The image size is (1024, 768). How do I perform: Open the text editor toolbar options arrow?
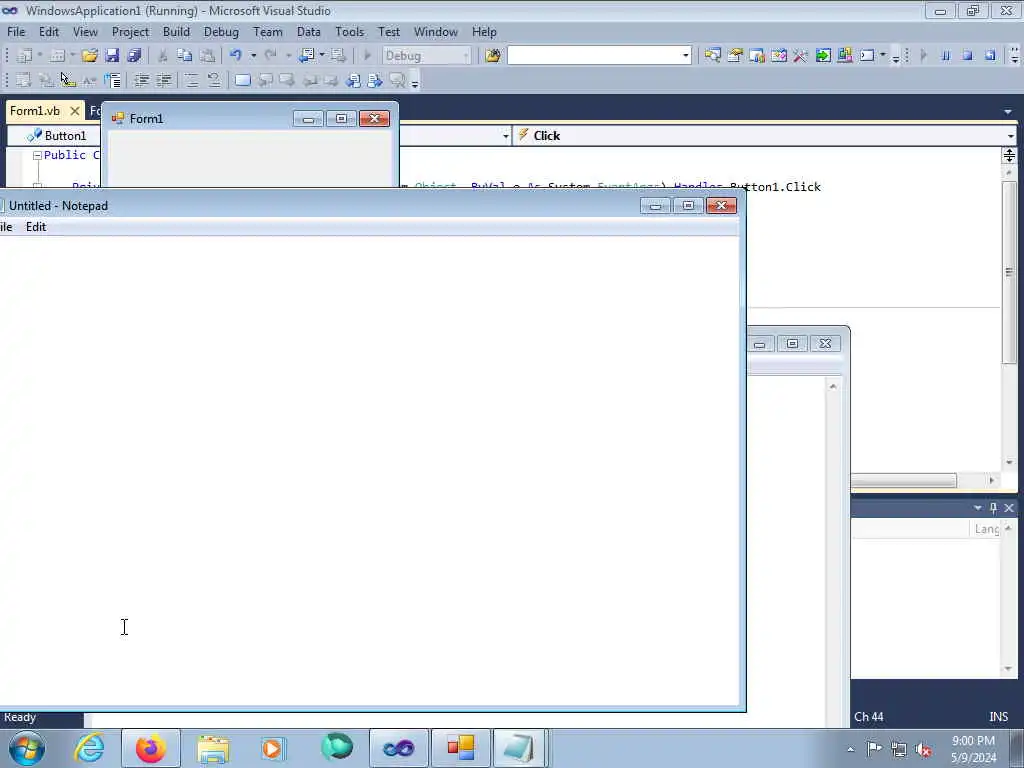coord(415,82)
